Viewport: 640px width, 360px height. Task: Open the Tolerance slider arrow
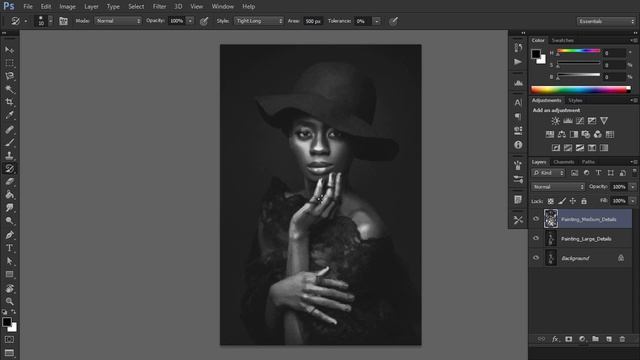click(x=377, y=21)
